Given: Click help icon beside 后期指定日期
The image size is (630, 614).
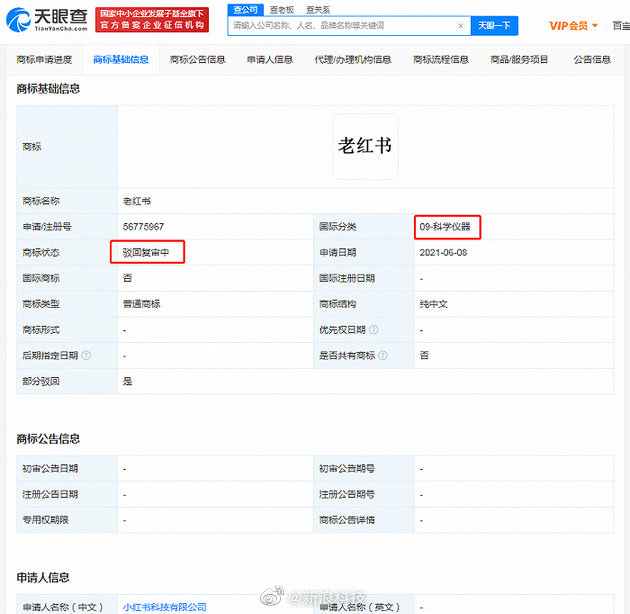Looking at the screenshot, I should (86, 355).
